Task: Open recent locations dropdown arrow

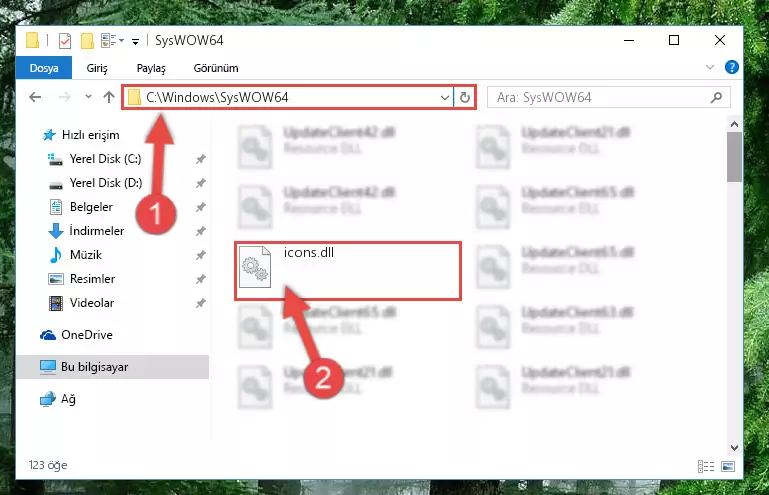Action: [x=88, y=97]
